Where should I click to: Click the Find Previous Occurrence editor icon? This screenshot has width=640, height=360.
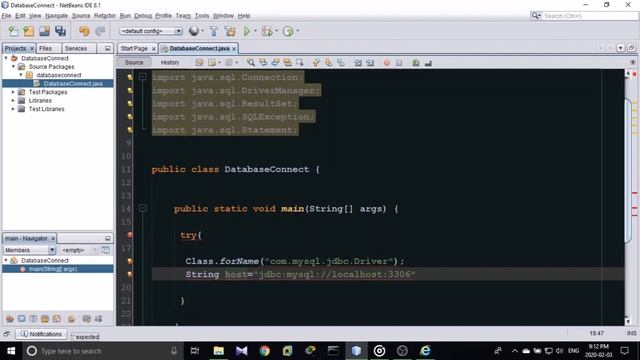click(x=263, y=62)
